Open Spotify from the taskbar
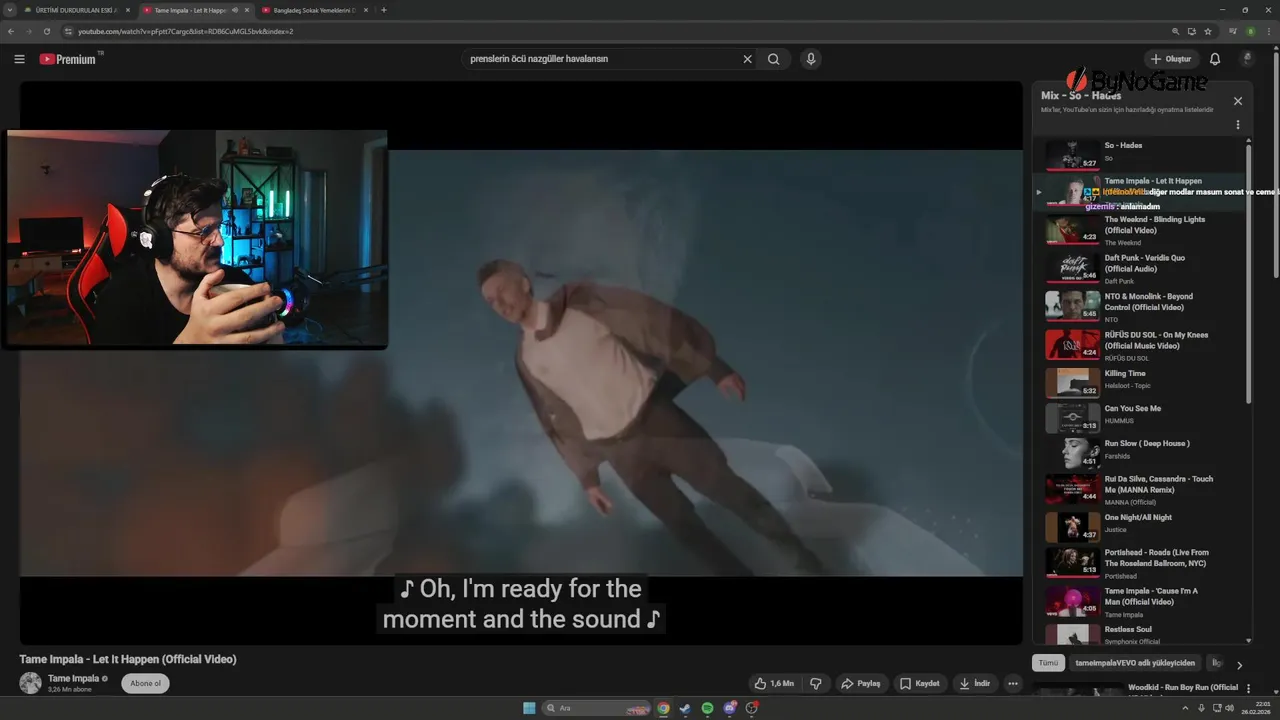Viewport: 1280px width, 720px height. (707, 708)
